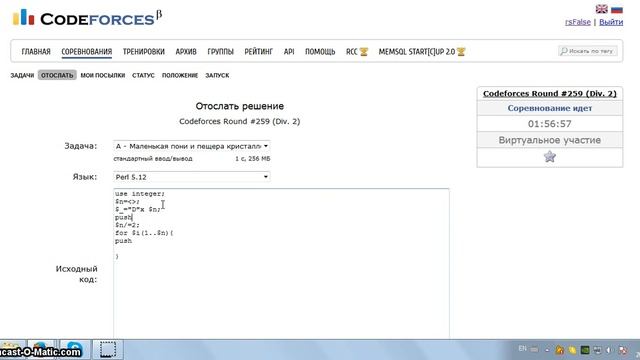This screenshot has width=640, height=360.
Task: Switch to the СТАТУС tab
Action: pyautogui.click(x=143, y=75)
